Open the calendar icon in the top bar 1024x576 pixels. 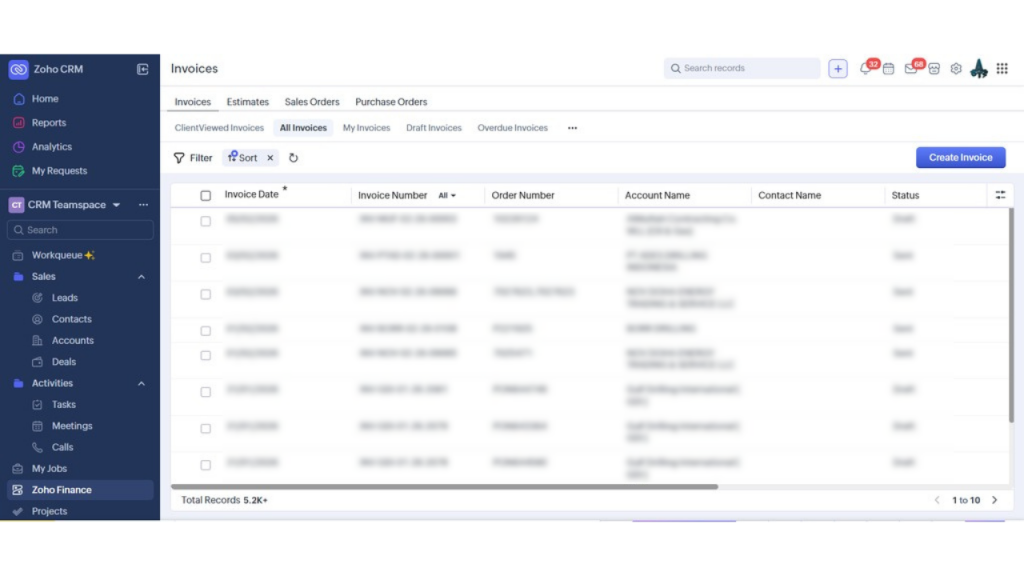pos(888,69)
